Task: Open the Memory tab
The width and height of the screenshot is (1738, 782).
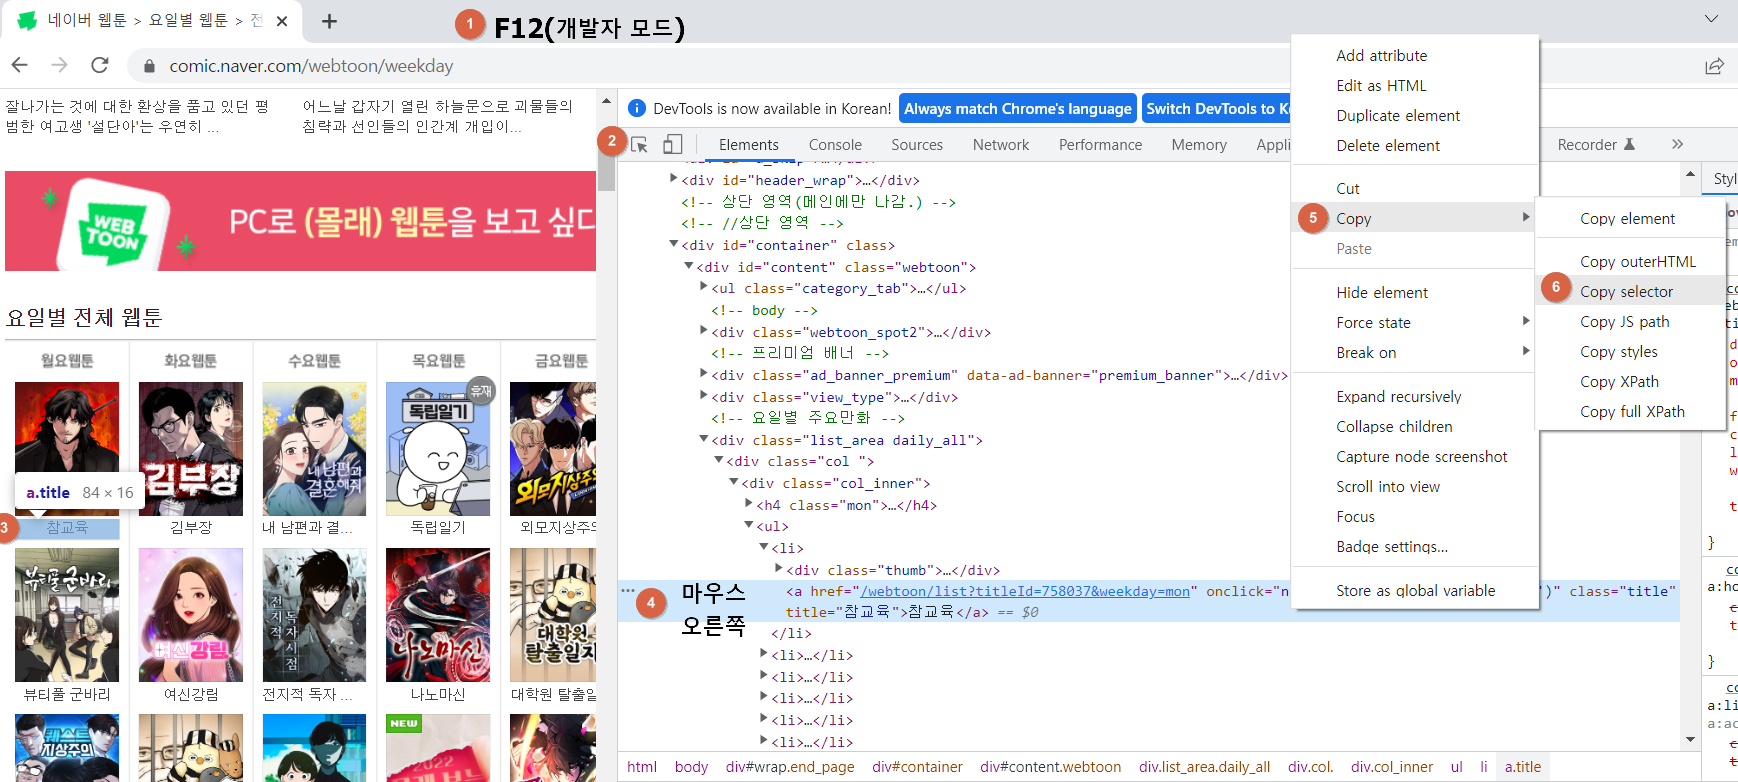Action: click(x=1199, y=145)
